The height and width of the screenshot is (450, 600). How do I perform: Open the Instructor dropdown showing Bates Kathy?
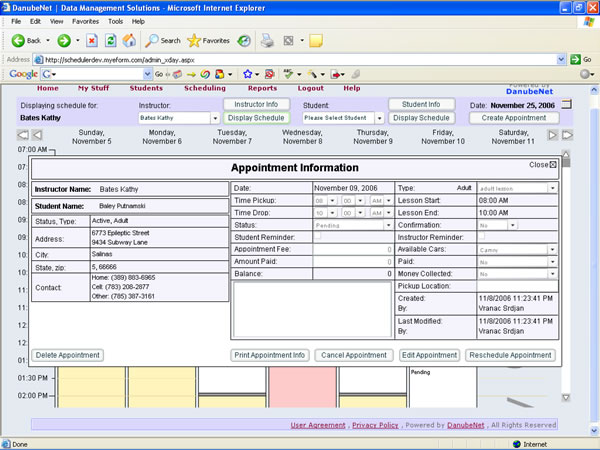point(215,118)
